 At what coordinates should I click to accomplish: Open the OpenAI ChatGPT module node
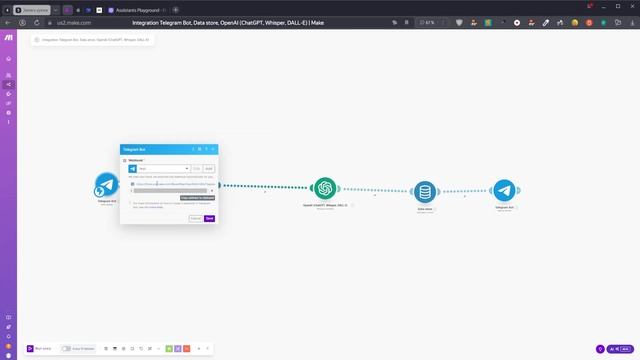tap(325, 188)
